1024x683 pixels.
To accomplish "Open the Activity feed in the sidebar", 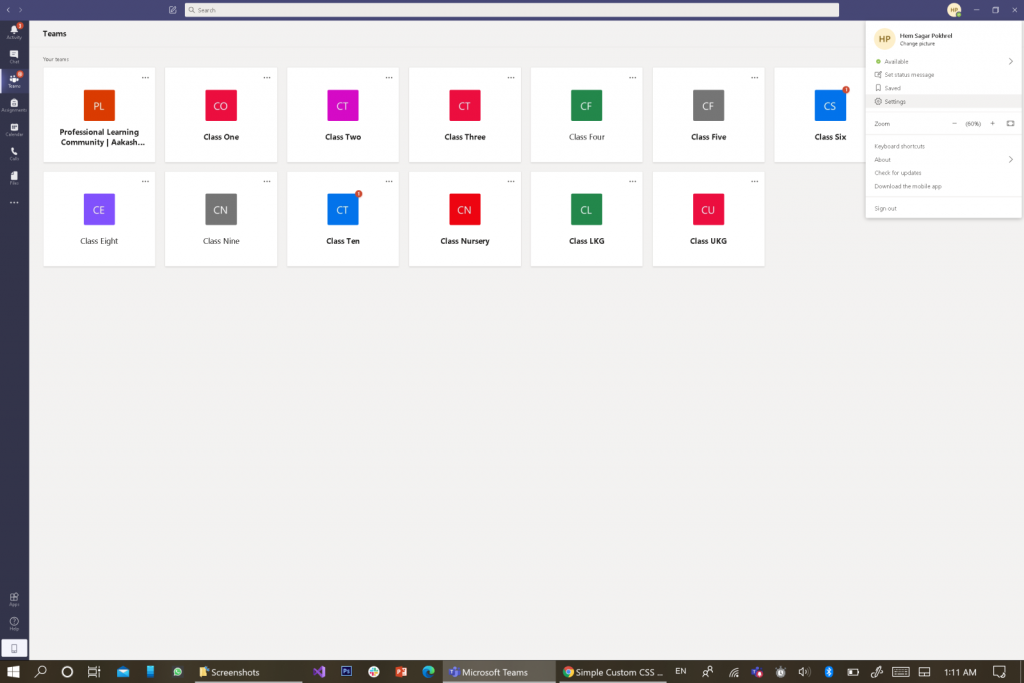I will (14, 32).
